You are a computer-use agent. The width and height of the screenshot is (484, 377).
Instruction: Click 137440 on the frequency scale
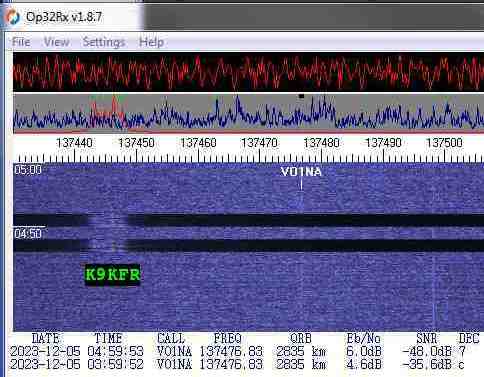pos(74,143)
